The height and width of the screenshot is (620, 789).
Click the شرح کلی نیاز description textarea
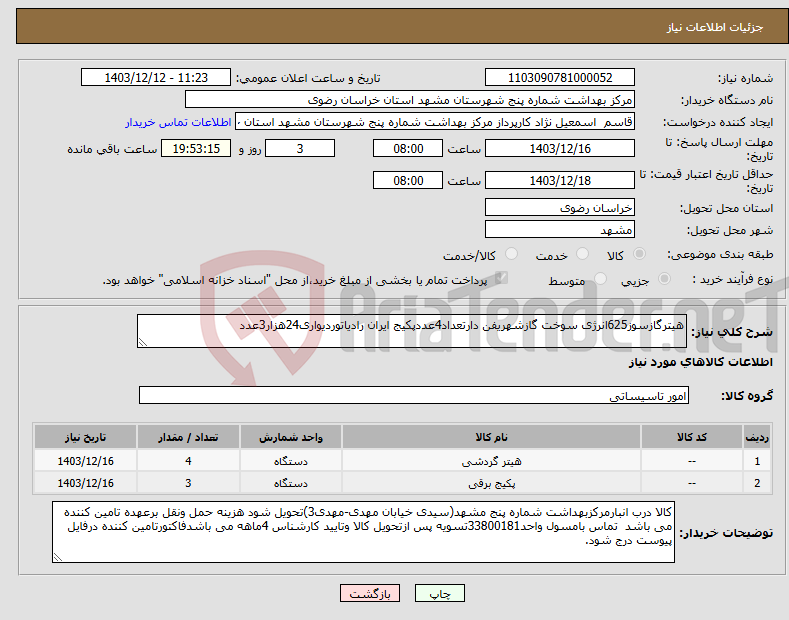coord(412,331)
